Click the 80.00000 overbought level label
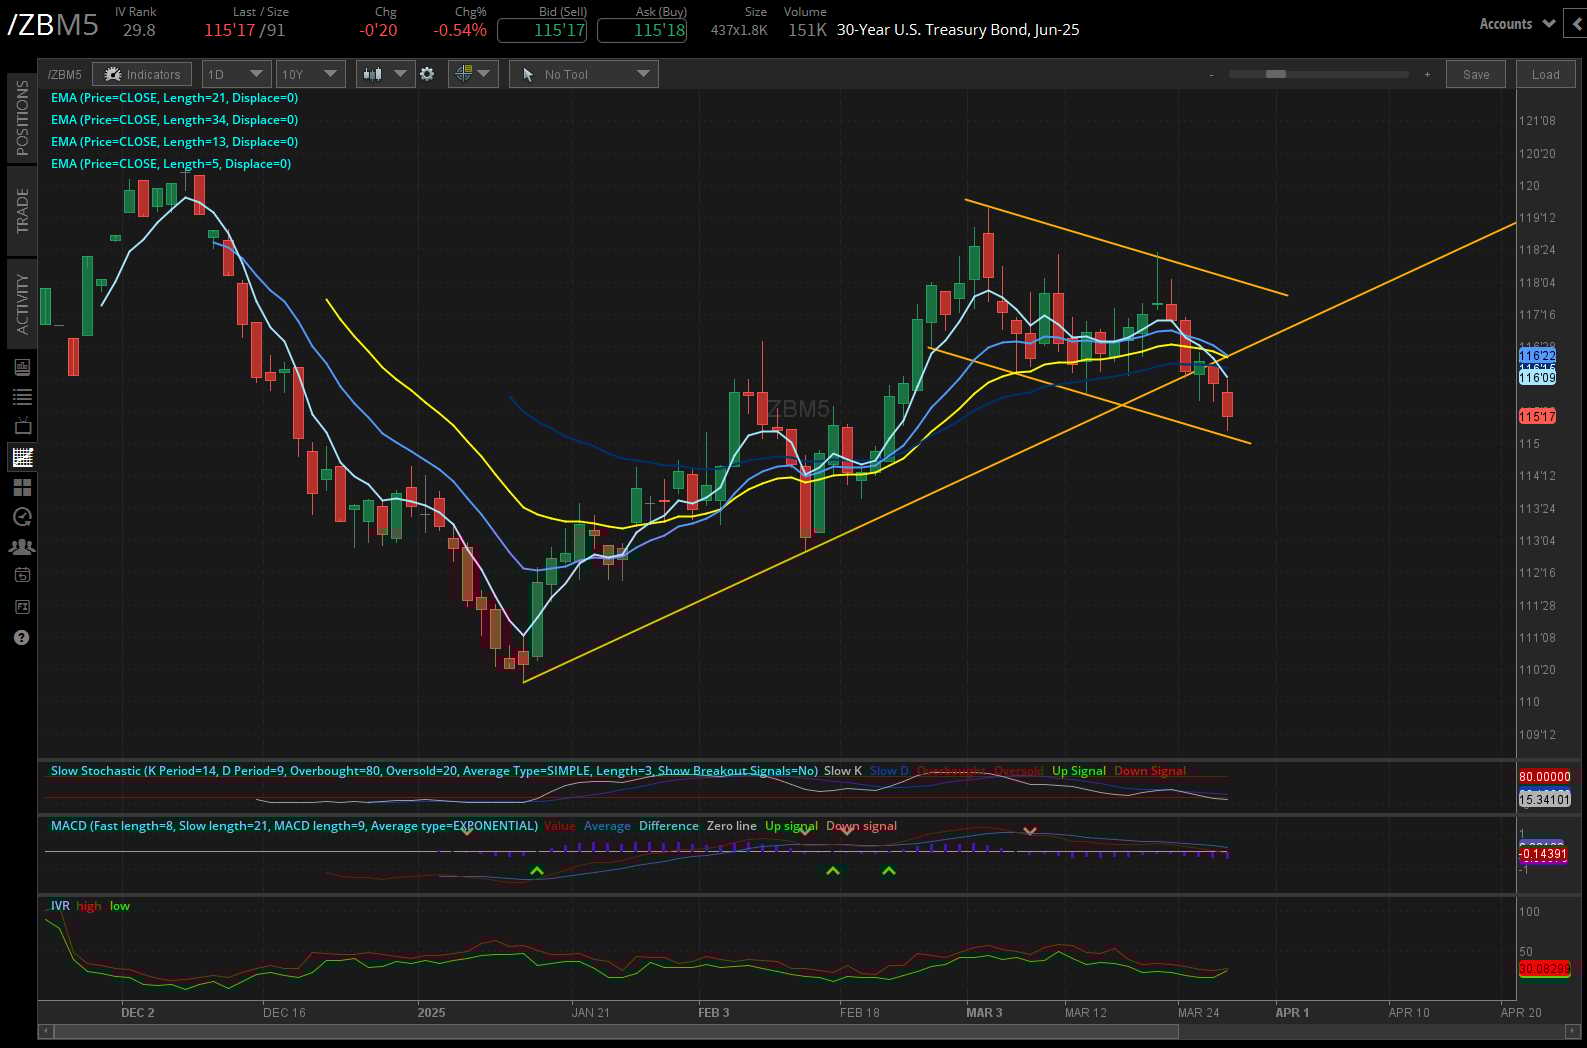 [x=1545, y=777]
